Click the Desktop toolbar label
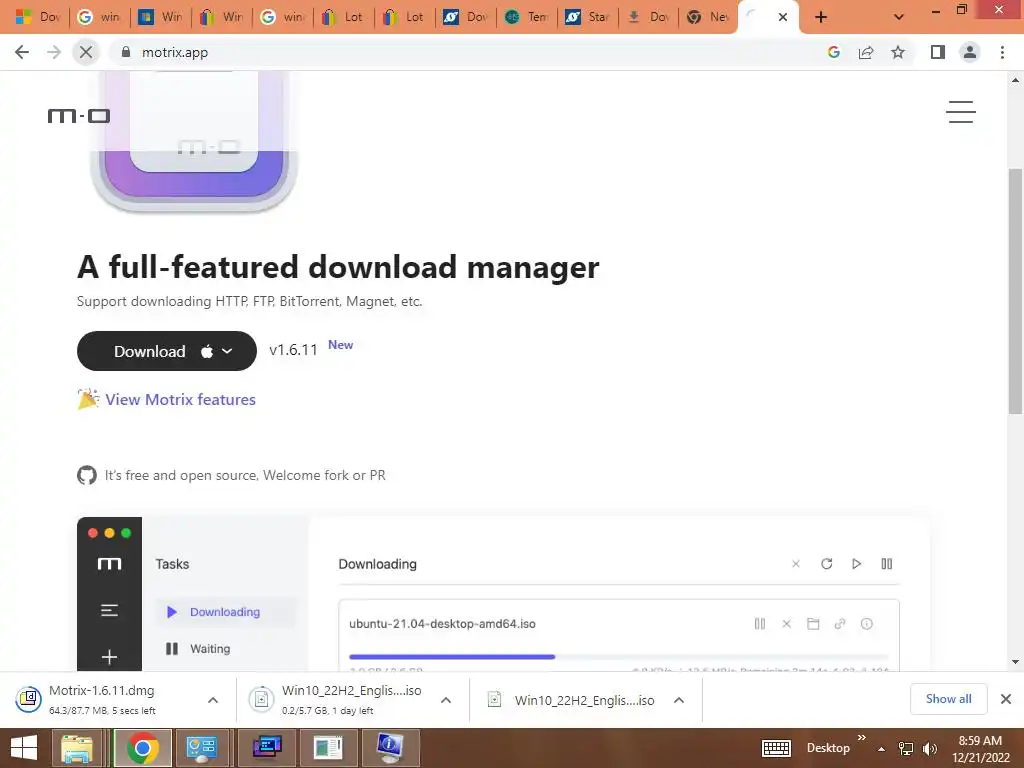Viewport: 1024px width, 768px height. click(x=828, y=748)
